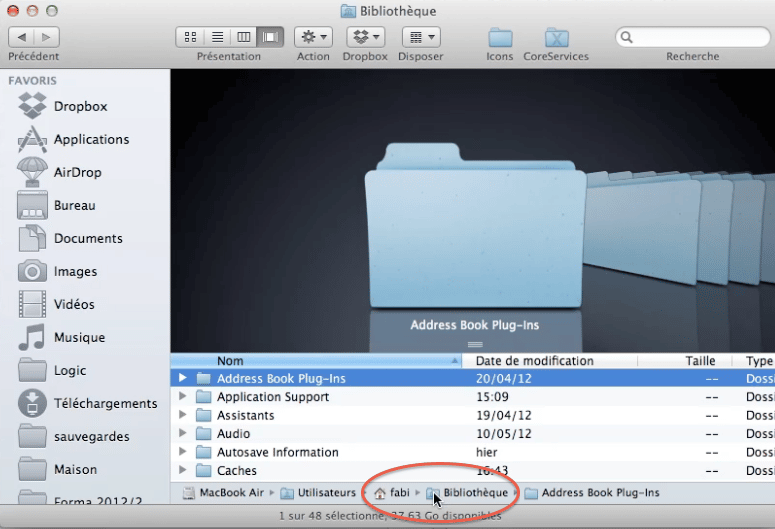Select the Caches folder row
This screenshot has width=775, height=529.
(x=473, y=470)
